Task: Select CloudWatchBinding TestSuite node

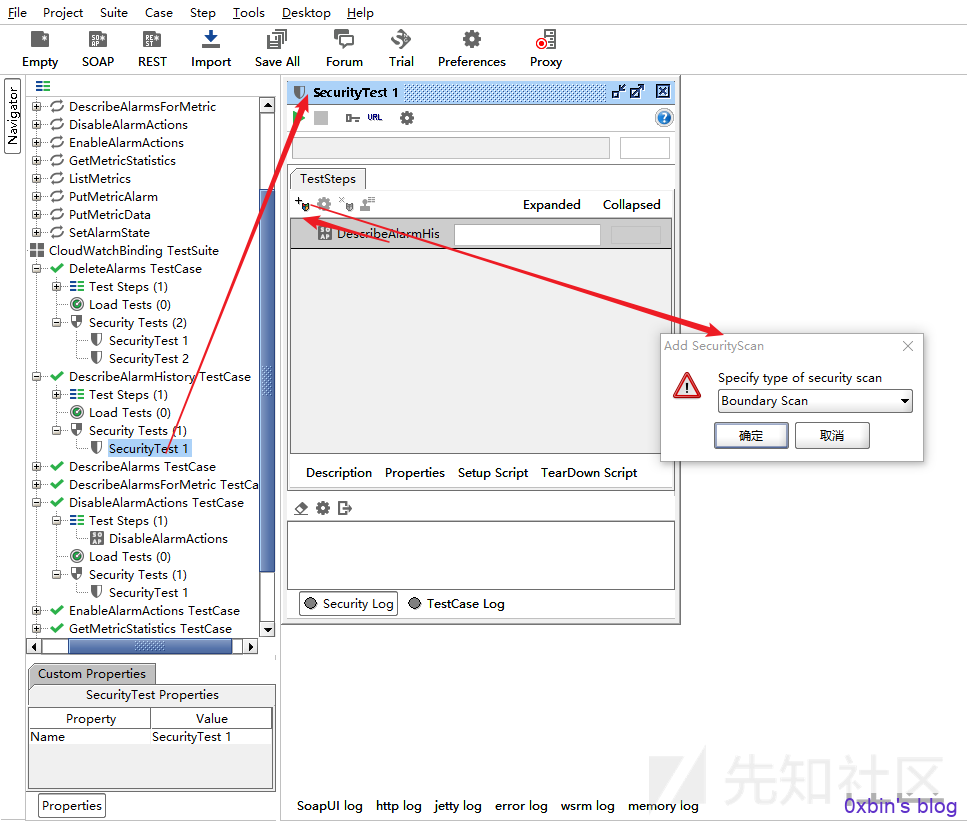Action: (x=133, y=251)
